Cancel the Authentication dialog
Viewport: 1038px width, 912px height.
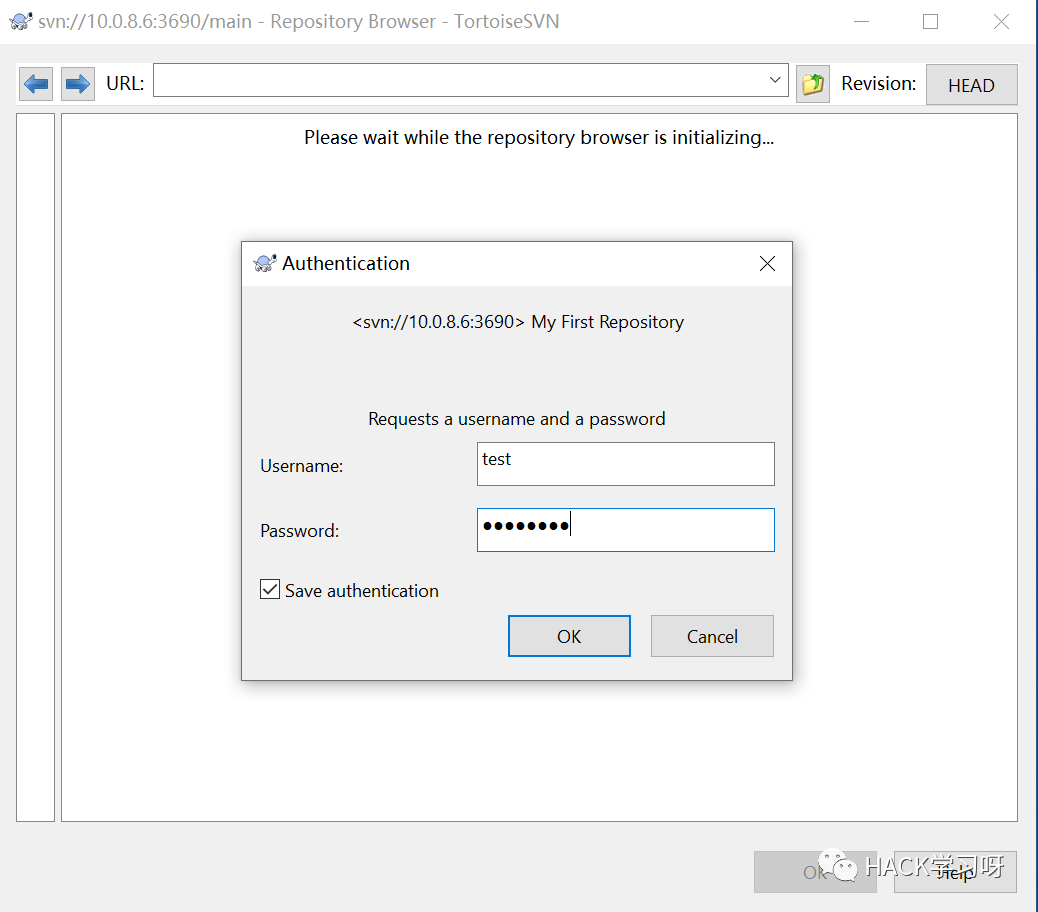click(x=712, y=636)
